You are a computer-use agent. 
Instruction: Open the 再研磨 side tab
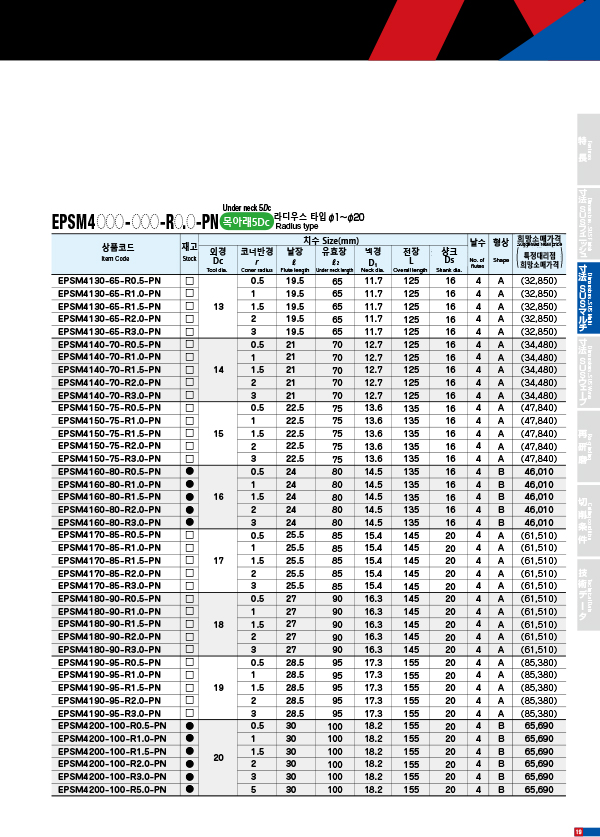[588, 446]
